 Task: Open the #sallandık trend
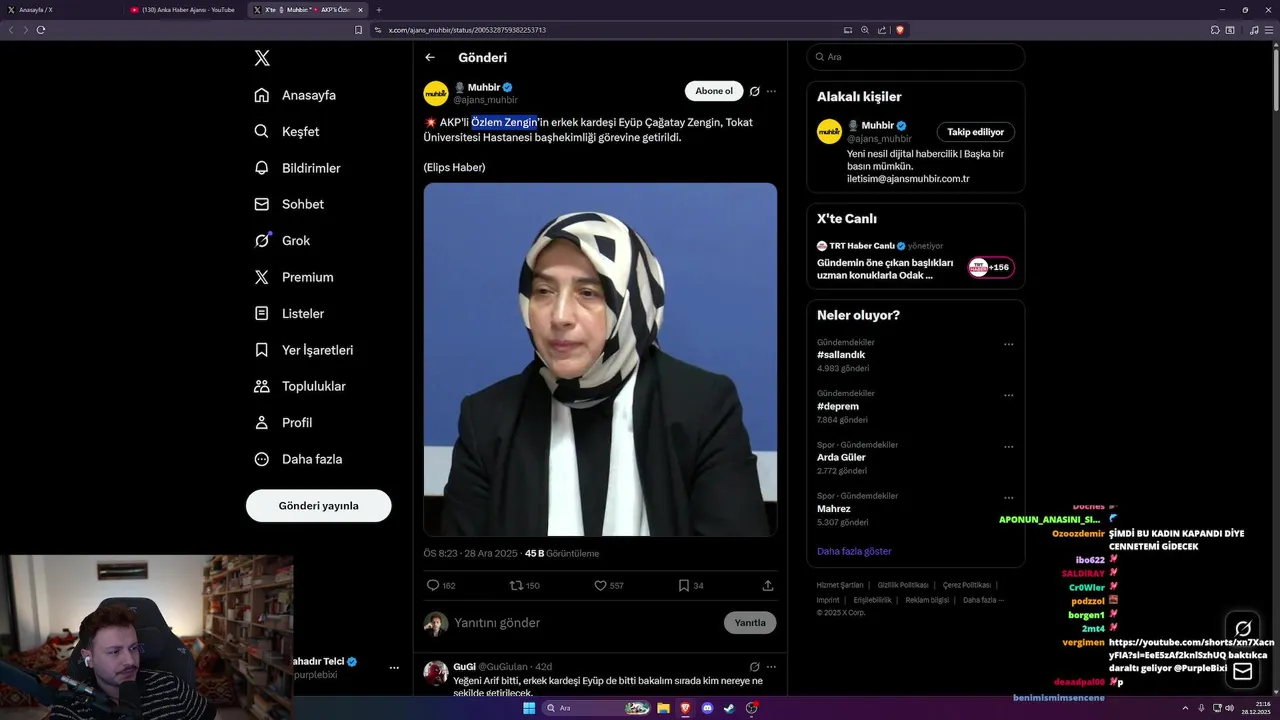[841, 355]
